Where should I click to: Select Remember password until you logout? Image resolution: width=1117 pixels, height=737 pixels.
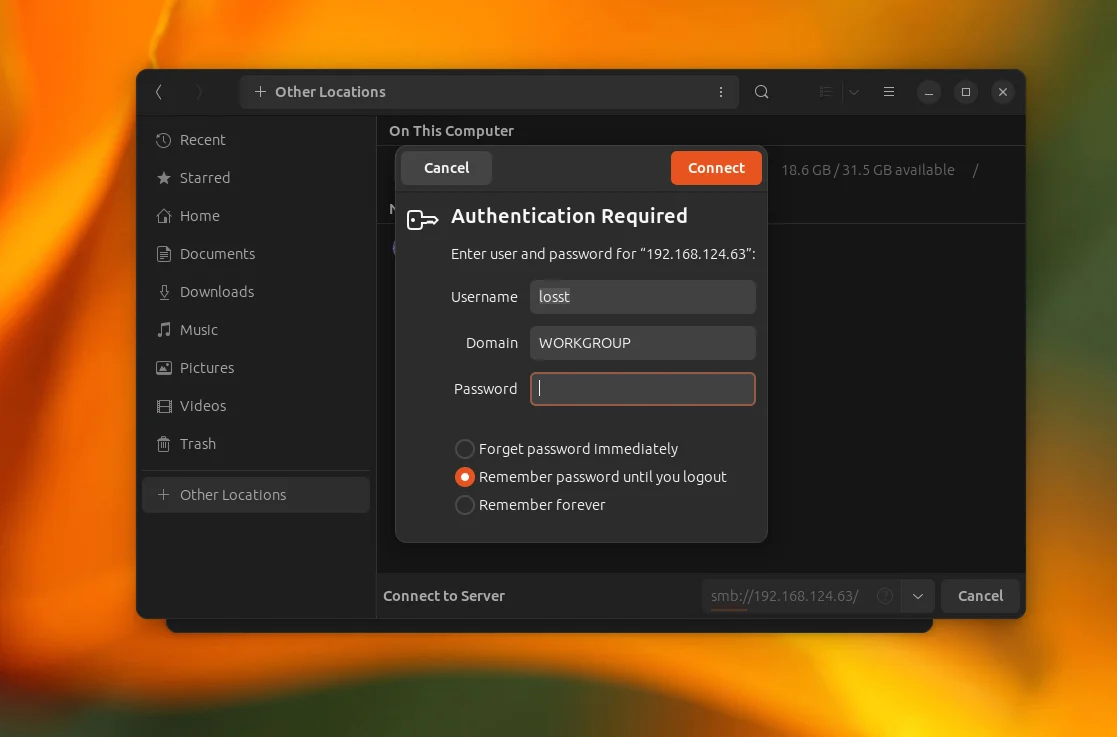[465, 477]
